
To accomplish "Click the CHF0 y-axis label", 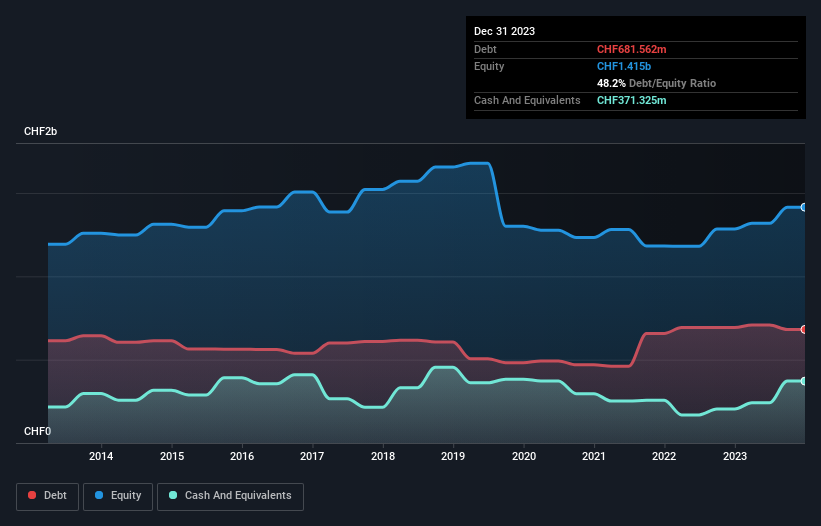I will pyautogui.click(x=38, y=432).
